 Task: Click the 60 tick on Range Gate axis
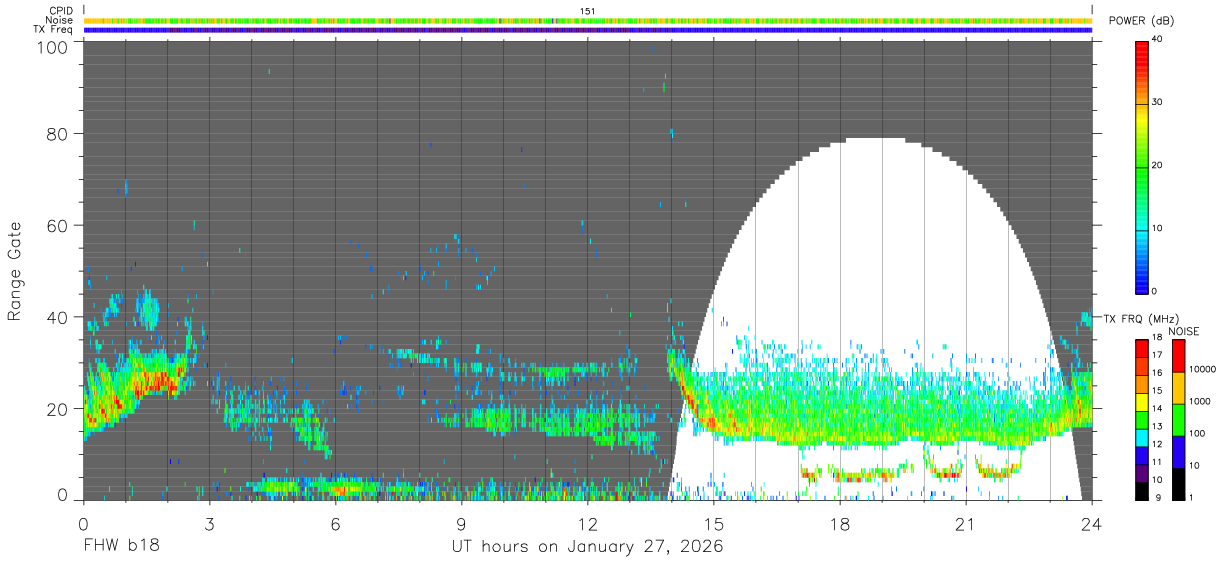tap(58, 225)
